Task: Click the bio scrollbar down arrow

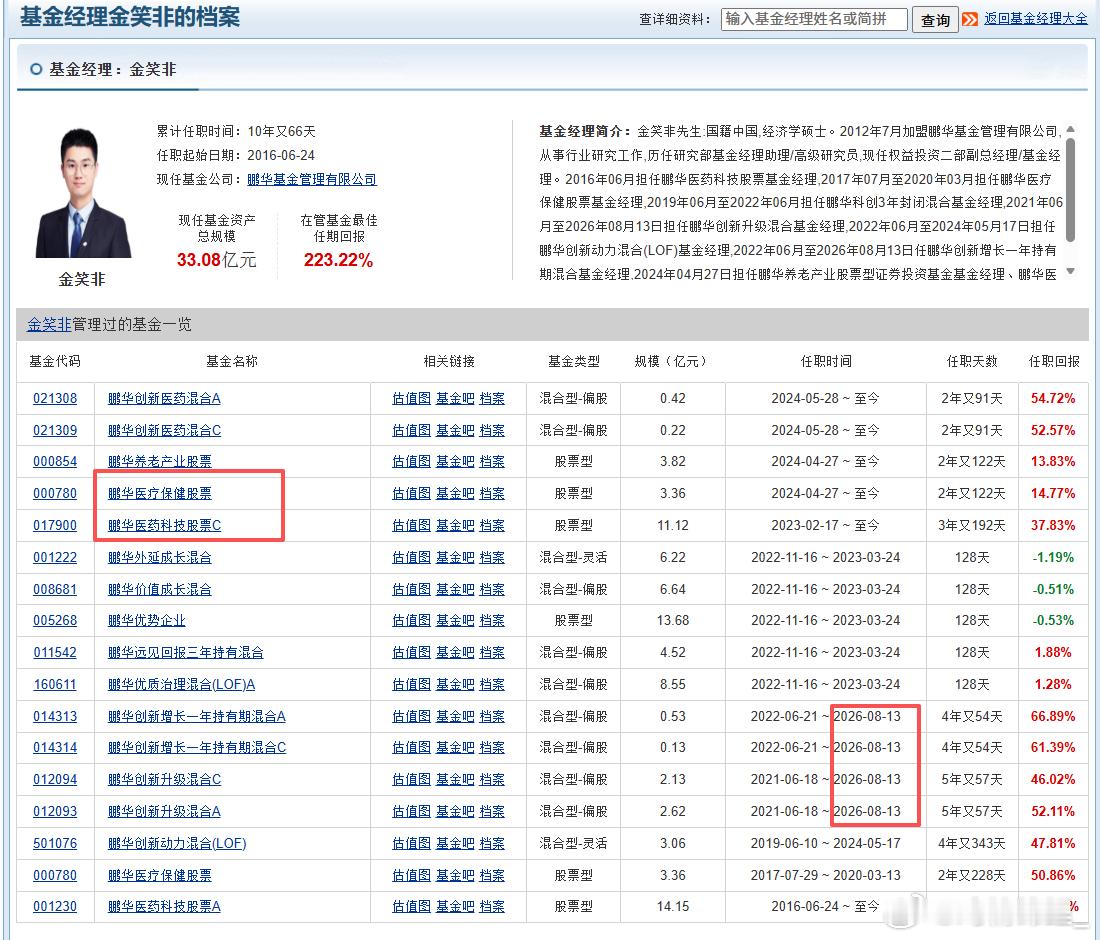Action: 1070,271
